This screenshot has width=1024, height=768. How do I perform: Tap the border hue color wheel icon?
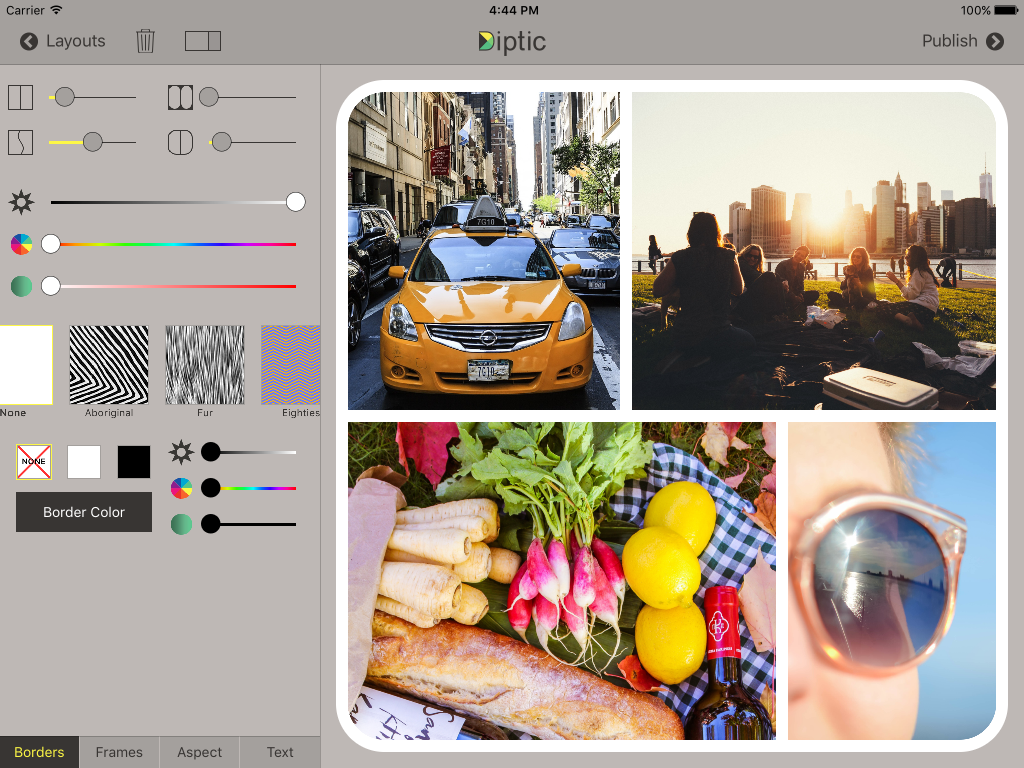pyautogui.click(x=22, y=244)
